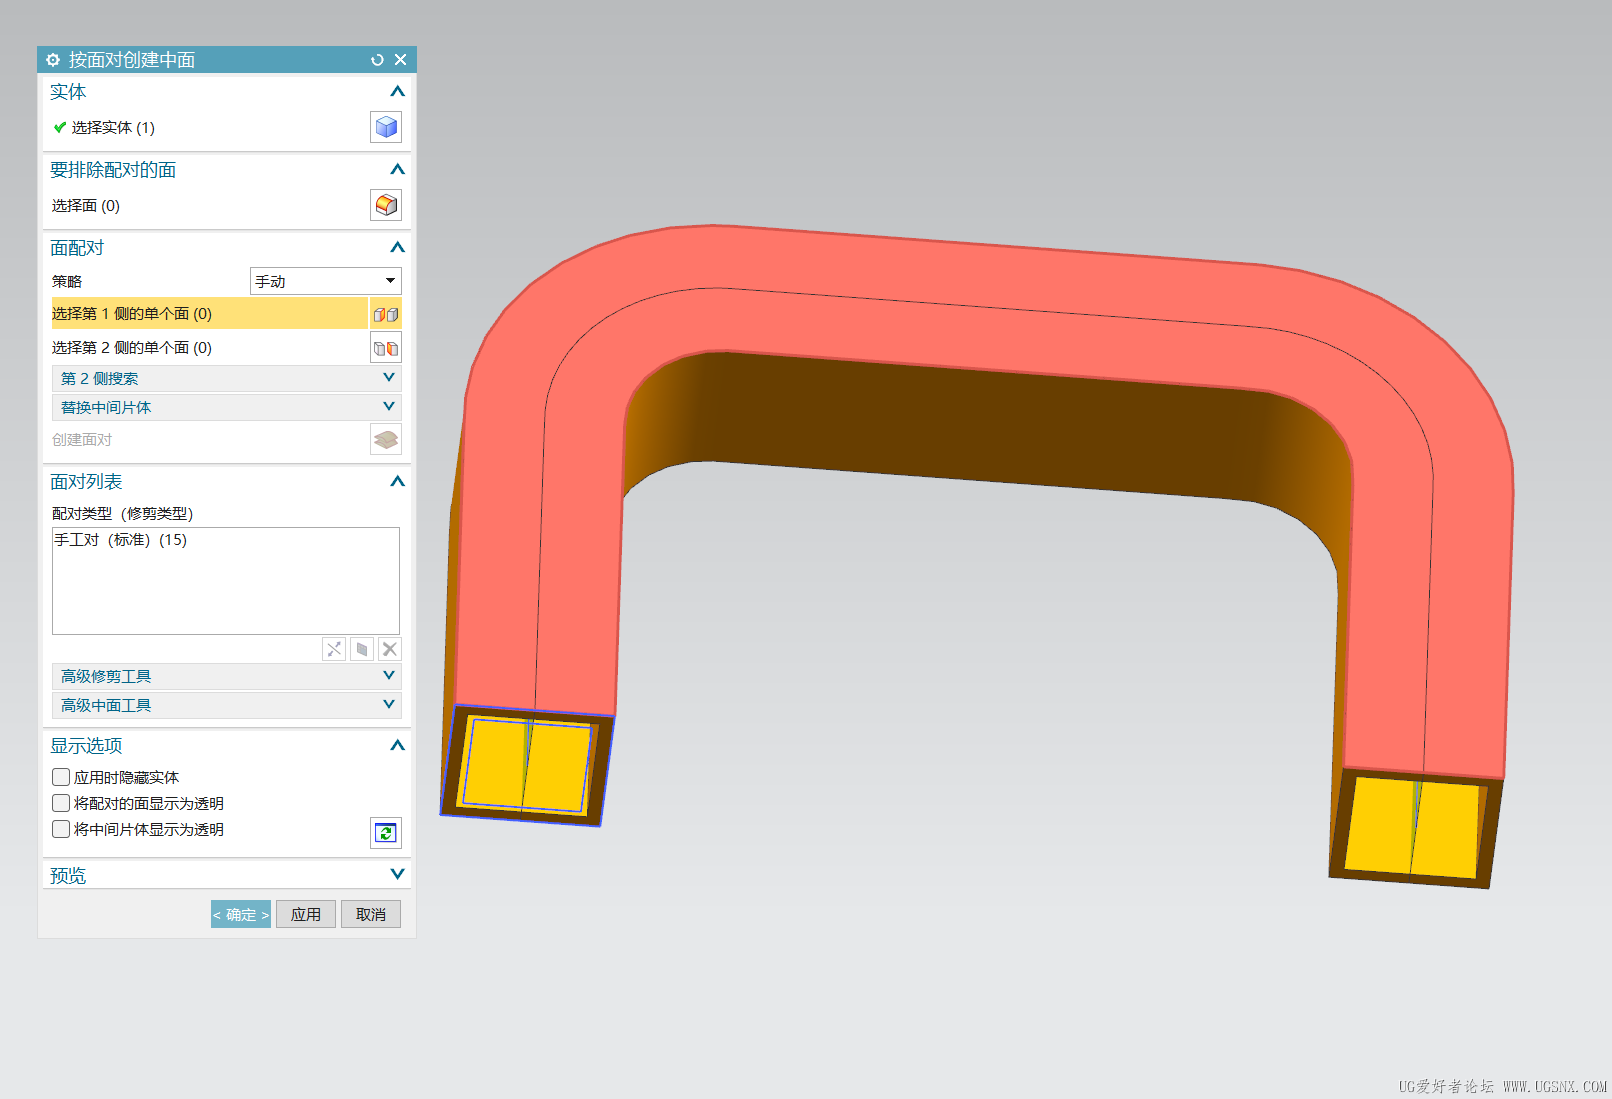Click the select solid body cube icon

(x=386, y=127)
